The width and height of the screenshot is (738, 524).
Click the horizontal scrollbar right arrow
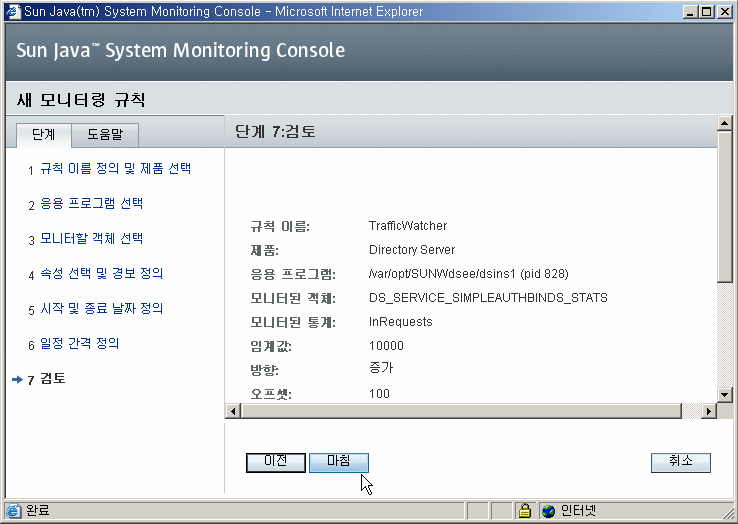tap(708, 411)
